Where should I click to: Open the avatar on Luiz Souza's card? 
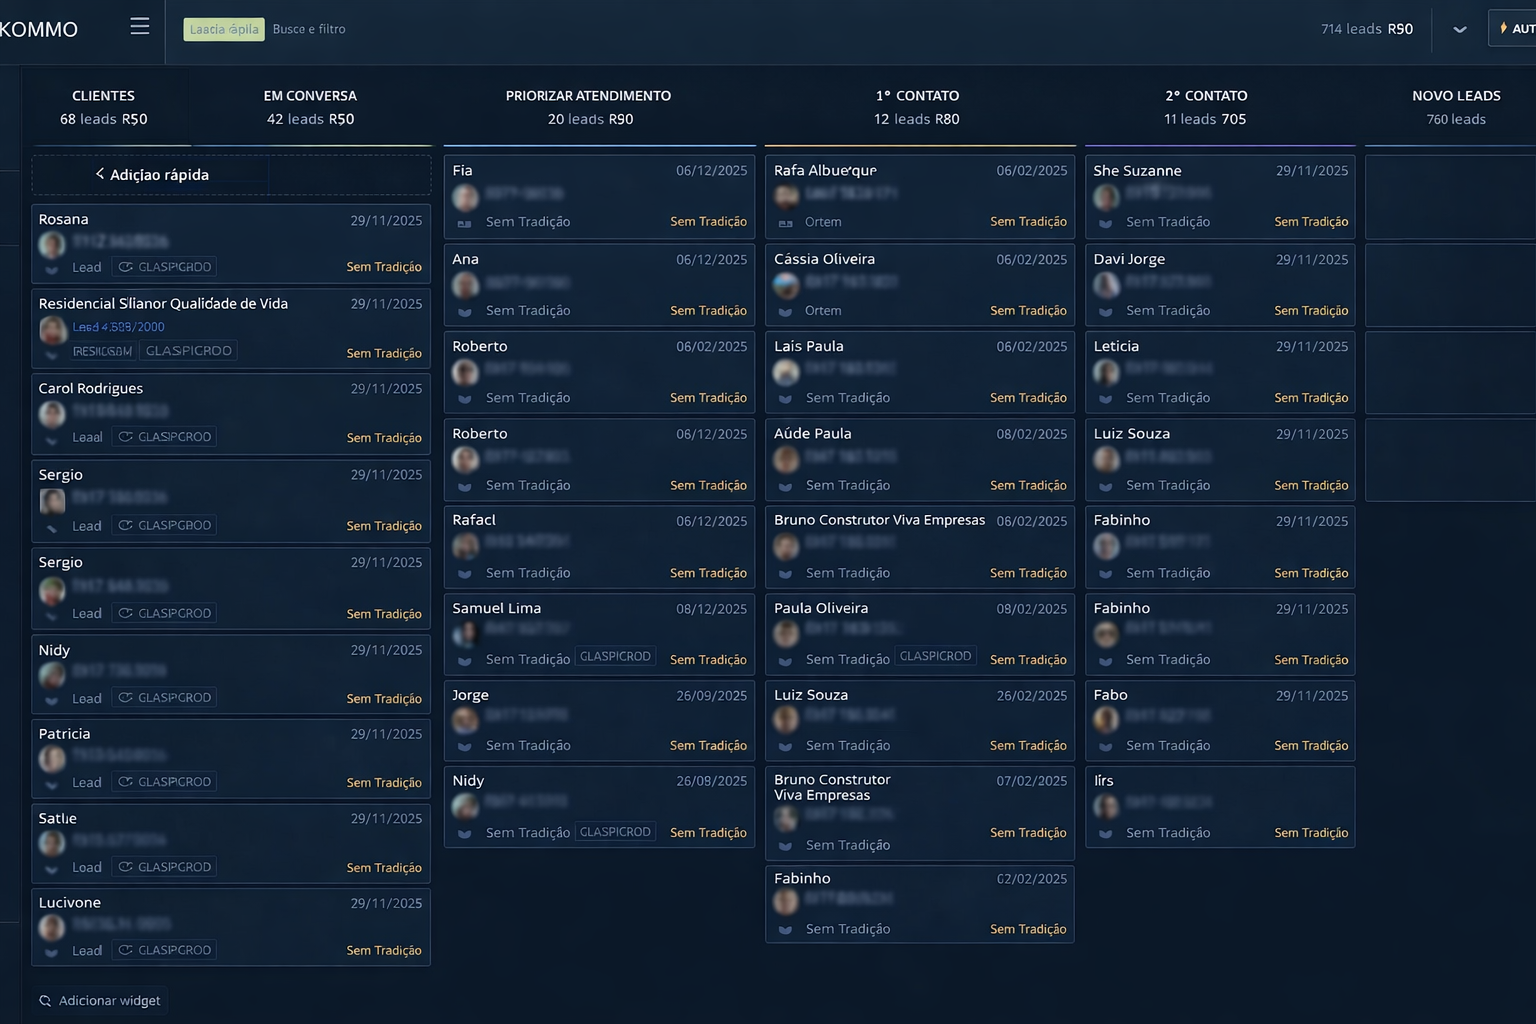pyautogui.click(x=1105, y=459)
